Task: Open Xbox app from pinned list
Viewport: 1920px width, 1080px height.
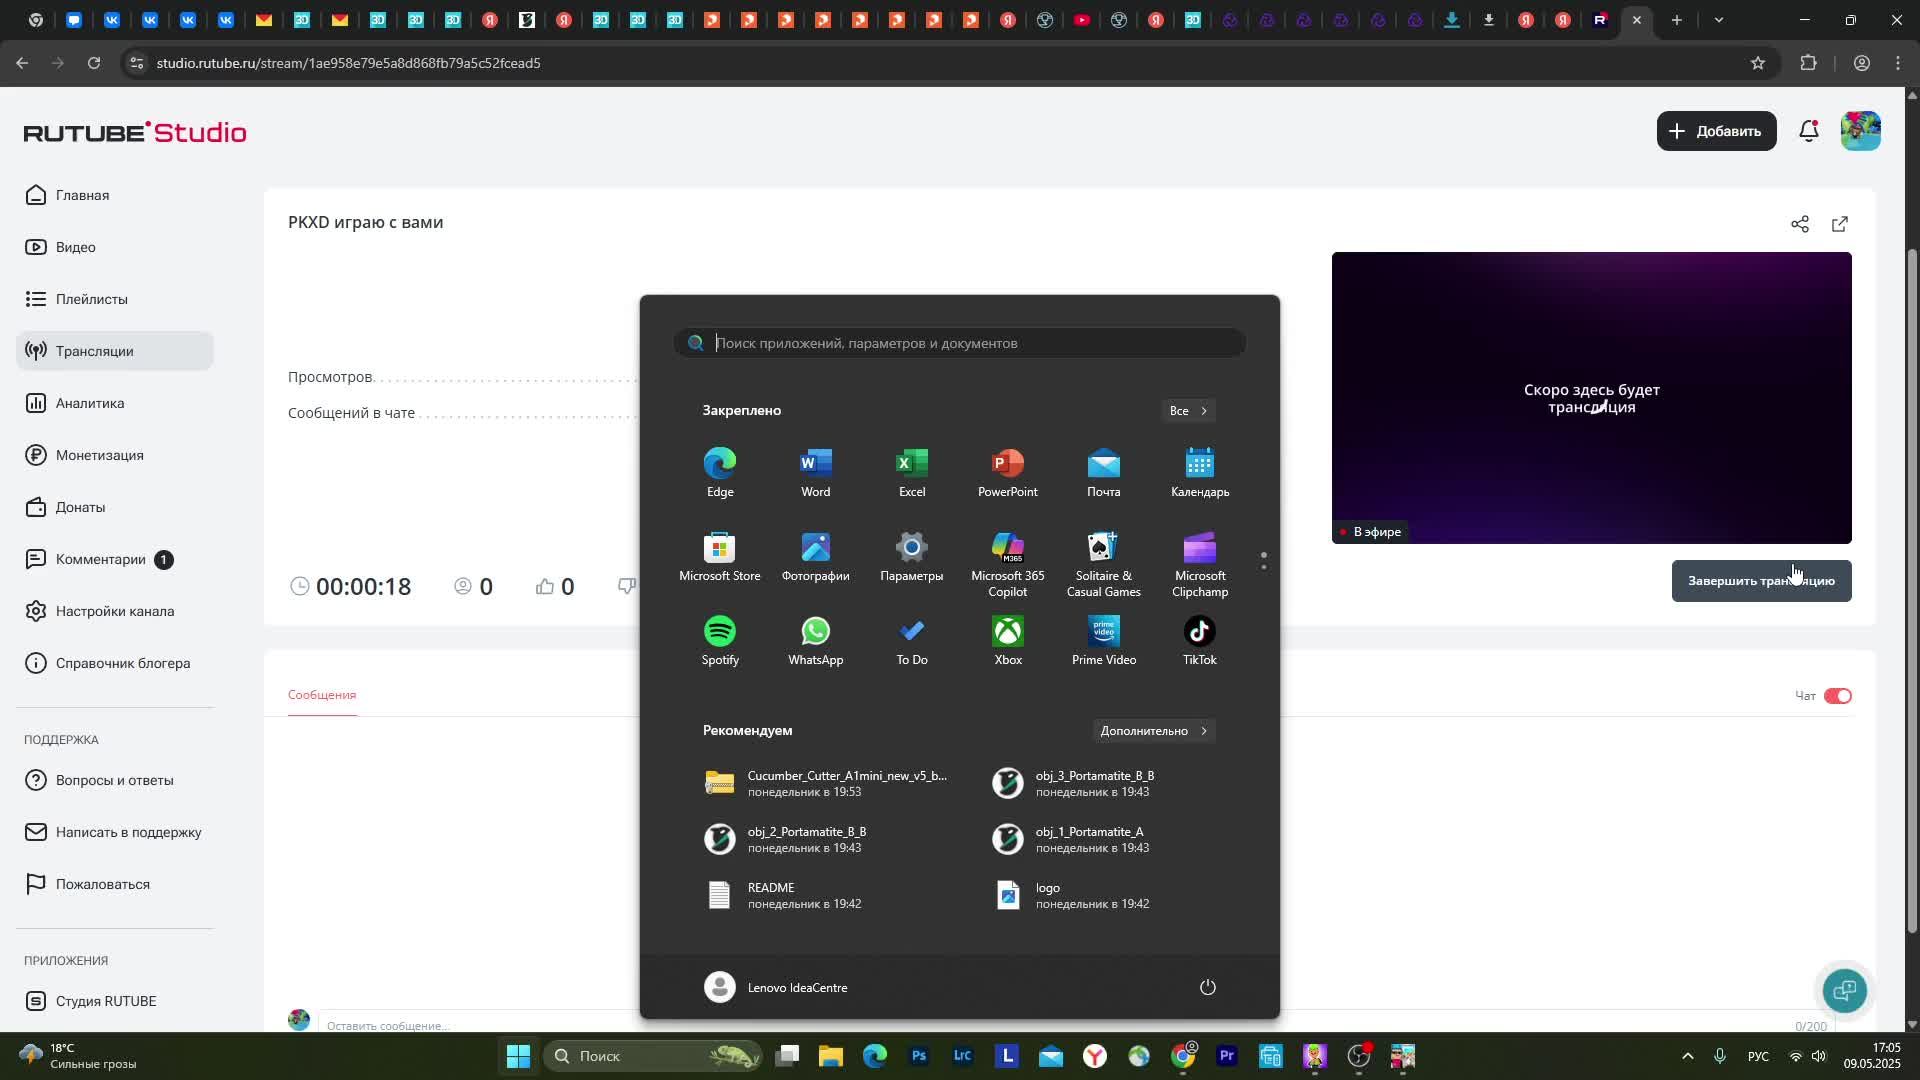Action: pyautogui.click(x=1007, y=640)
